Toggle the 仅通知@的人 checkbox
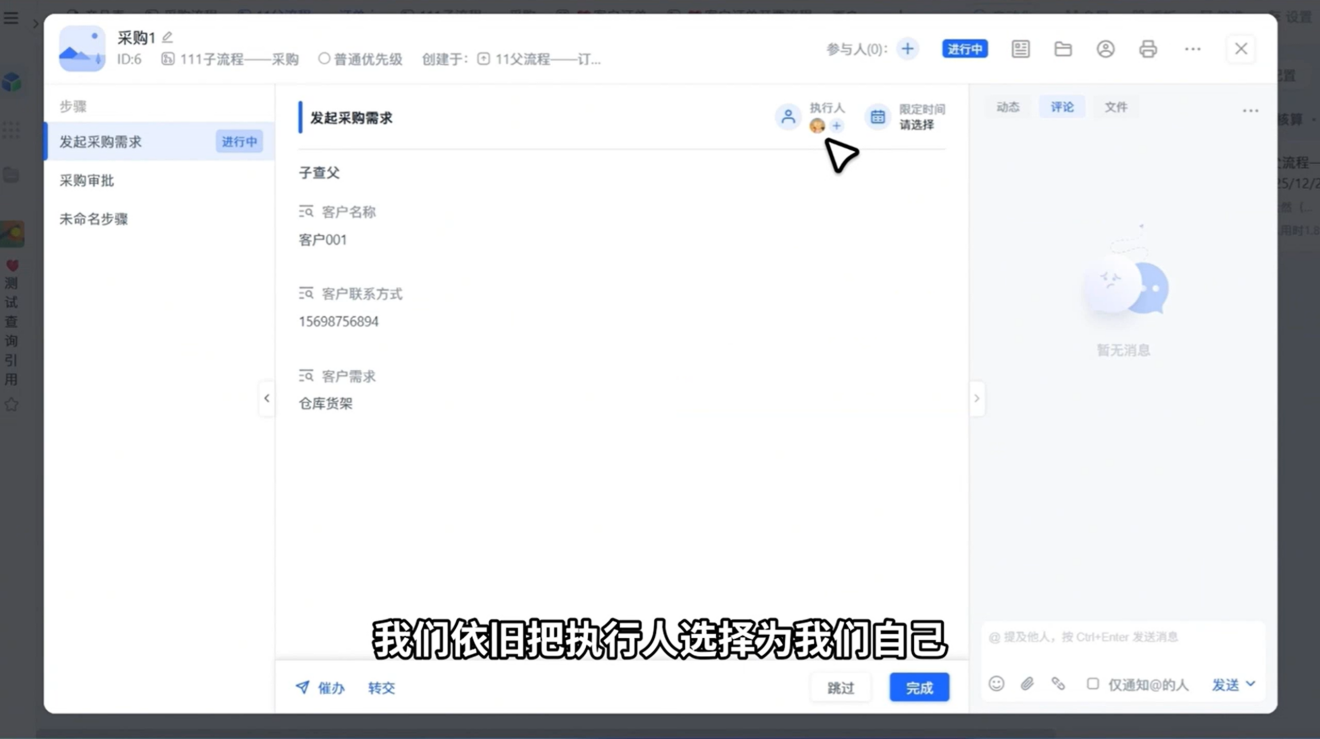 click(x=1093, y=684)
